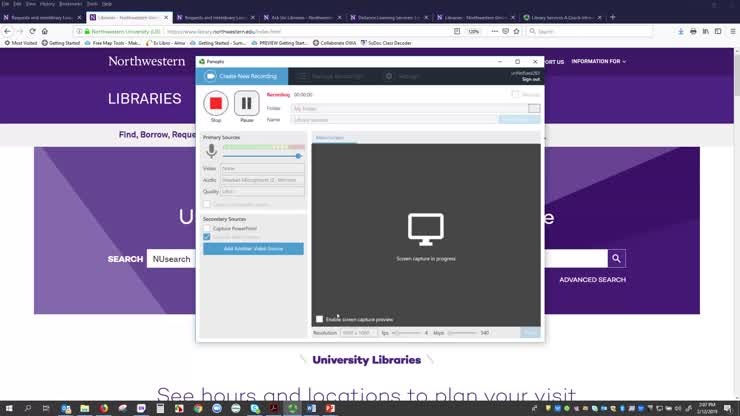Open the Video source dropdown

coord(262,168)
